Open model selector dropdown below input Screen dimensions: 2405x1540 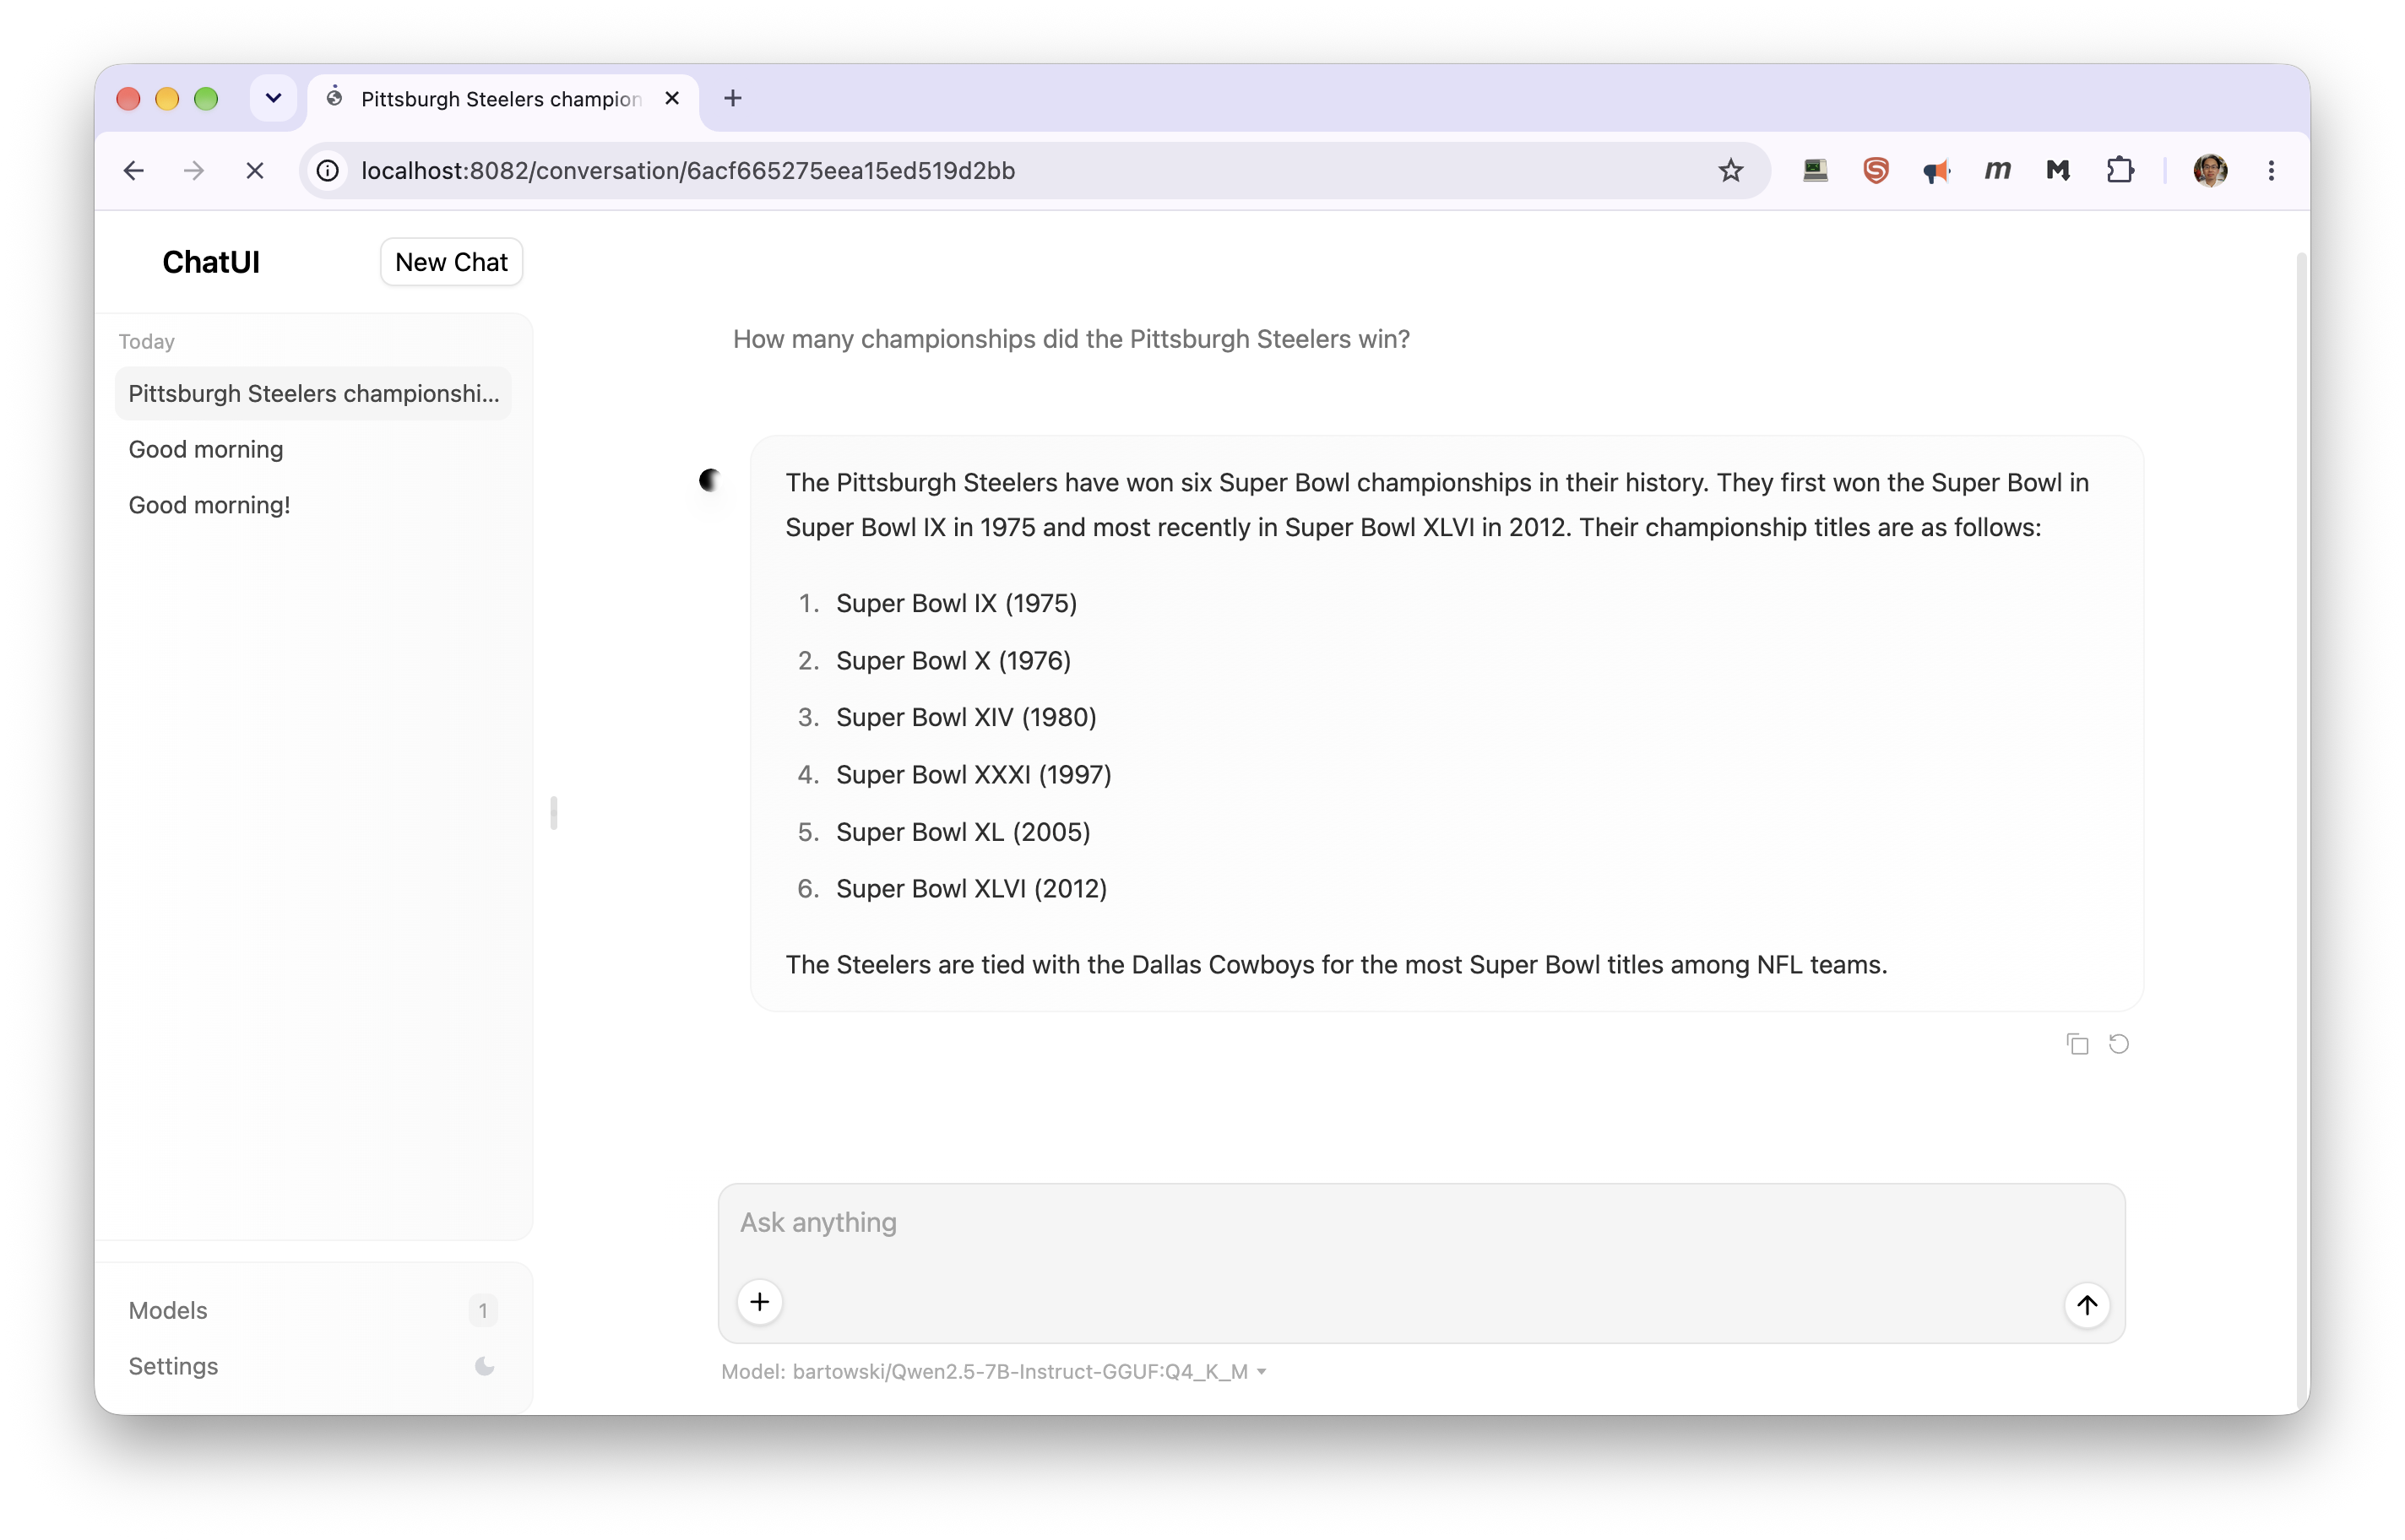click(x=994, y=1372)
